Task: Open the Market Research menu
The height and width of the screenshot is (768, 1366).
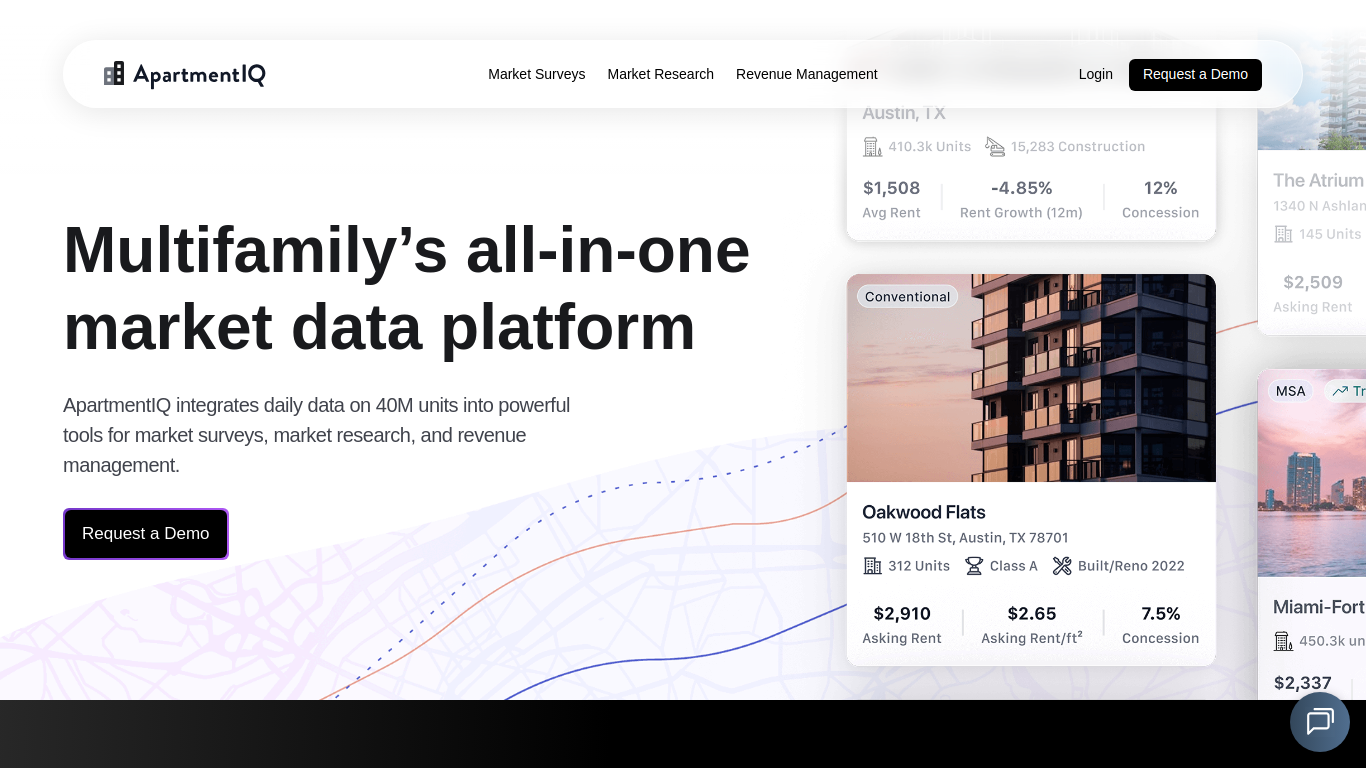Action: 661,74
